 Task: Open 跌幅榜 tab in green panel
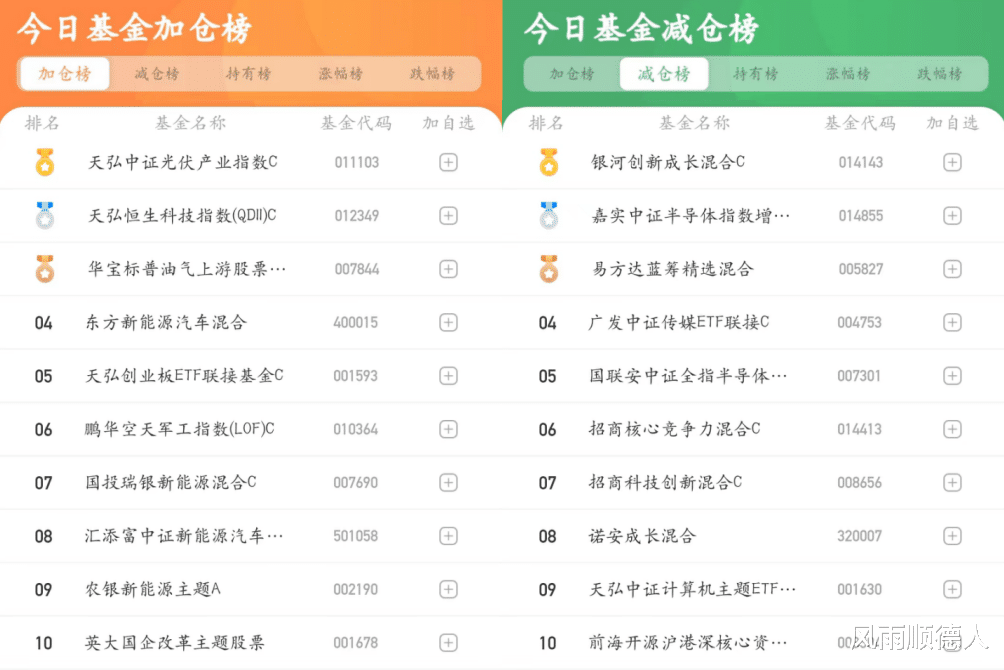(x=939, y=74)
